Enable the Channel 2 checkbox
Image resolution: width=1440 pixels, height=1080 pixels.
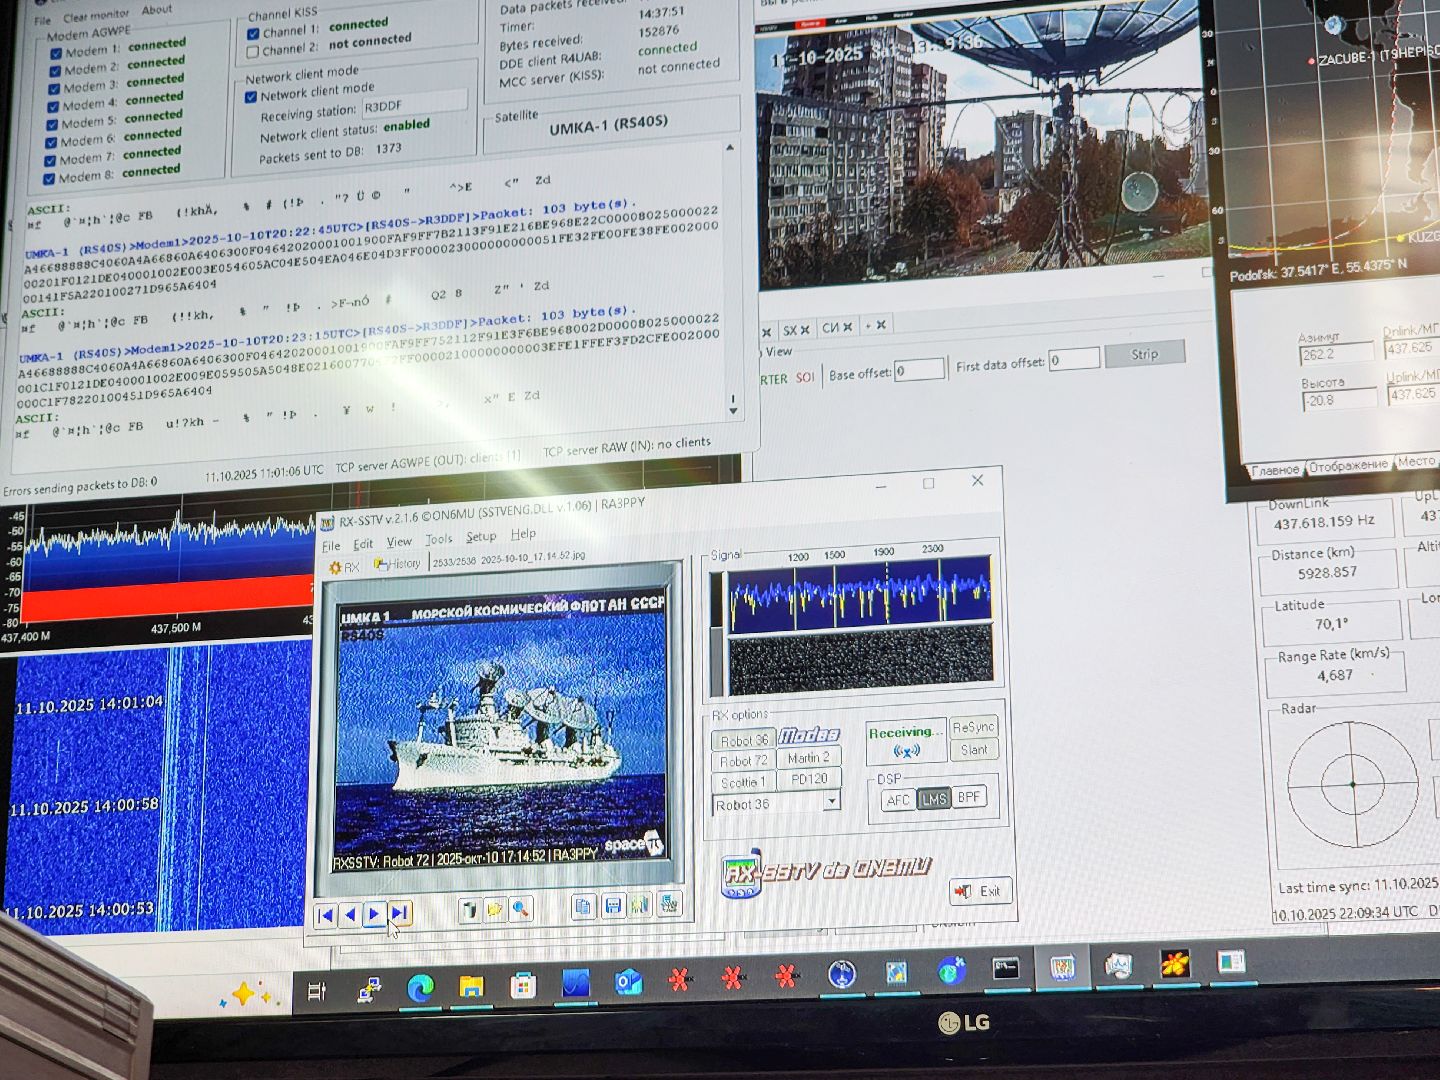click(253, 51)
